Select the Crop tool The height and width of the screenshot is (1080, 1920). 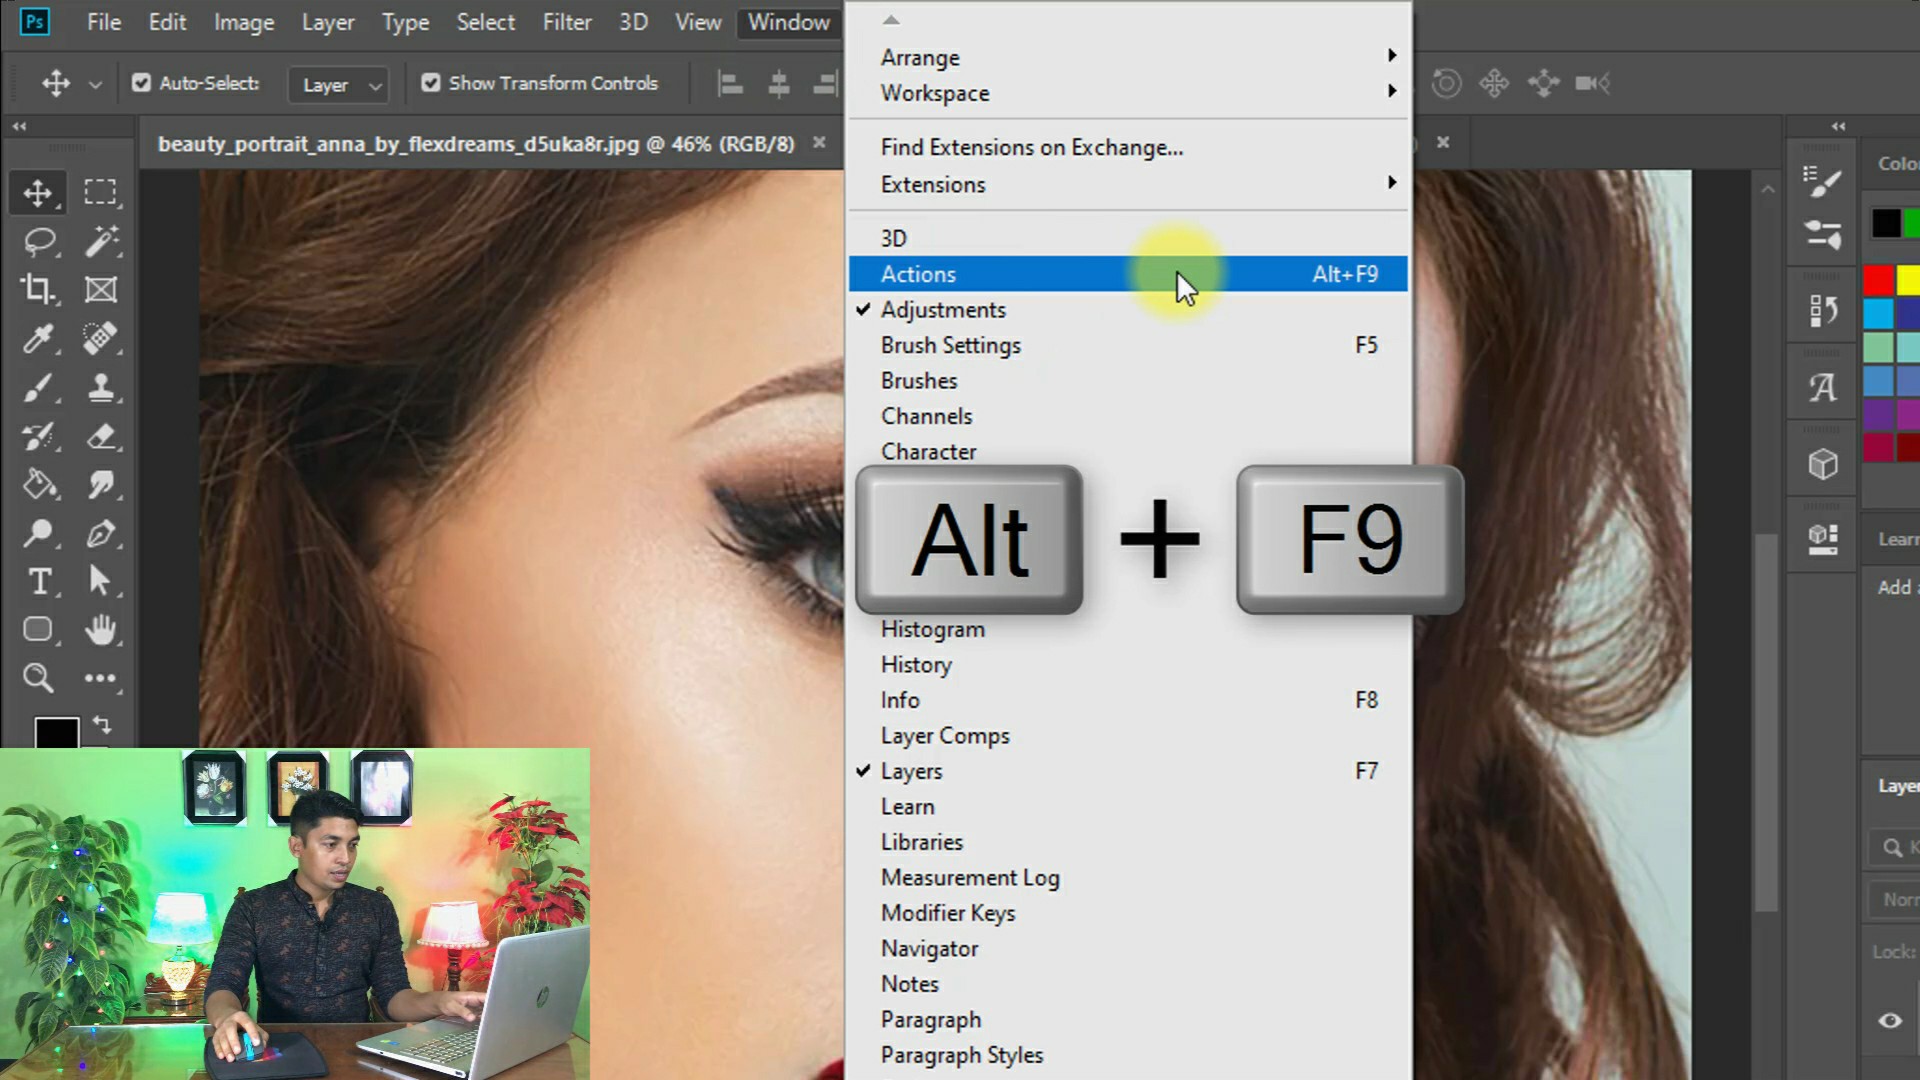[x=38, y=290]
